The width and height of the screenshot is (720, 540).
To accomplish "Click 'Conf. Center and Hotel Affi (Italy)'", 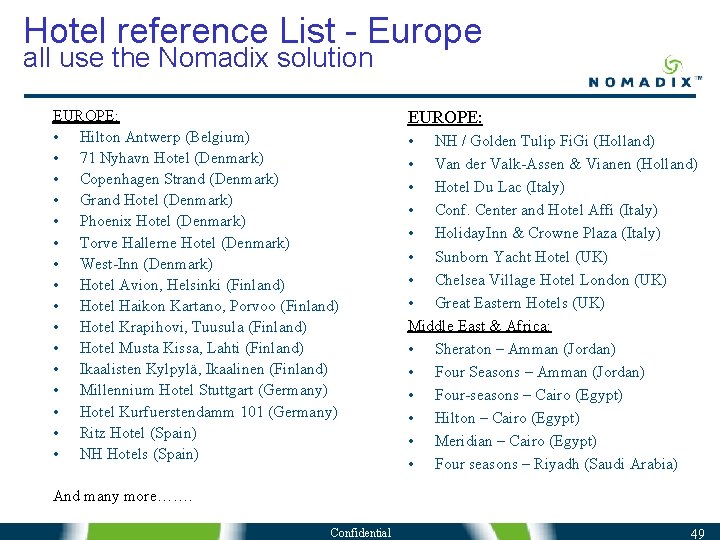I will (546, 210).
